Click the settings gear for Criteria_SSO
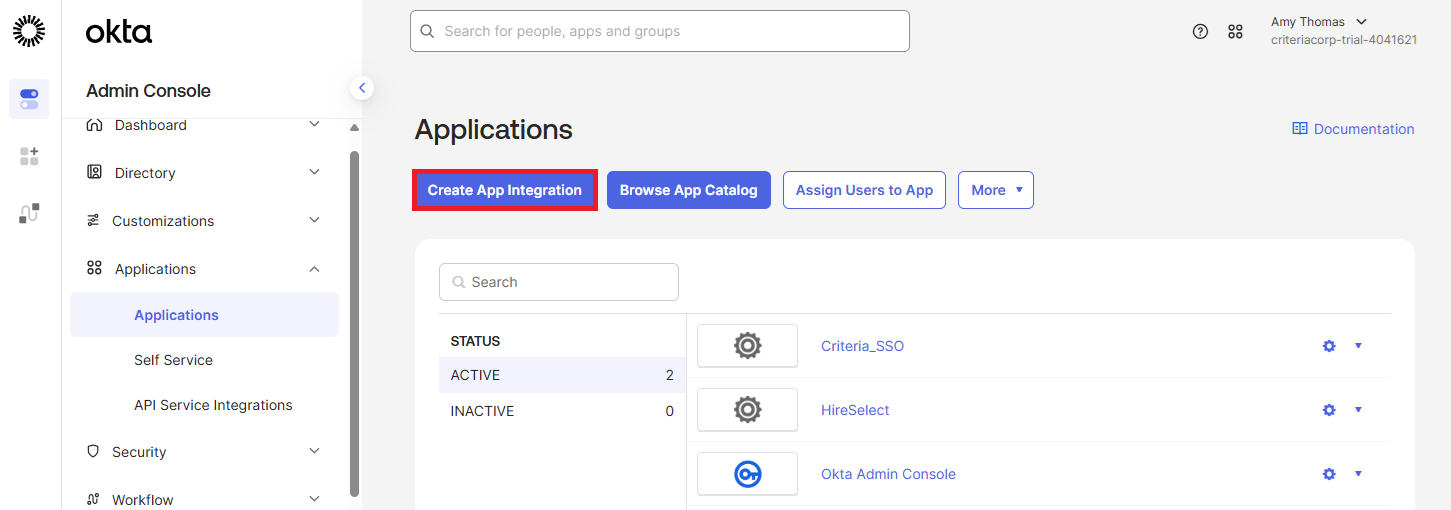Image resolution: width=1451 pixels, height=510 pixels. [1329, 346]
